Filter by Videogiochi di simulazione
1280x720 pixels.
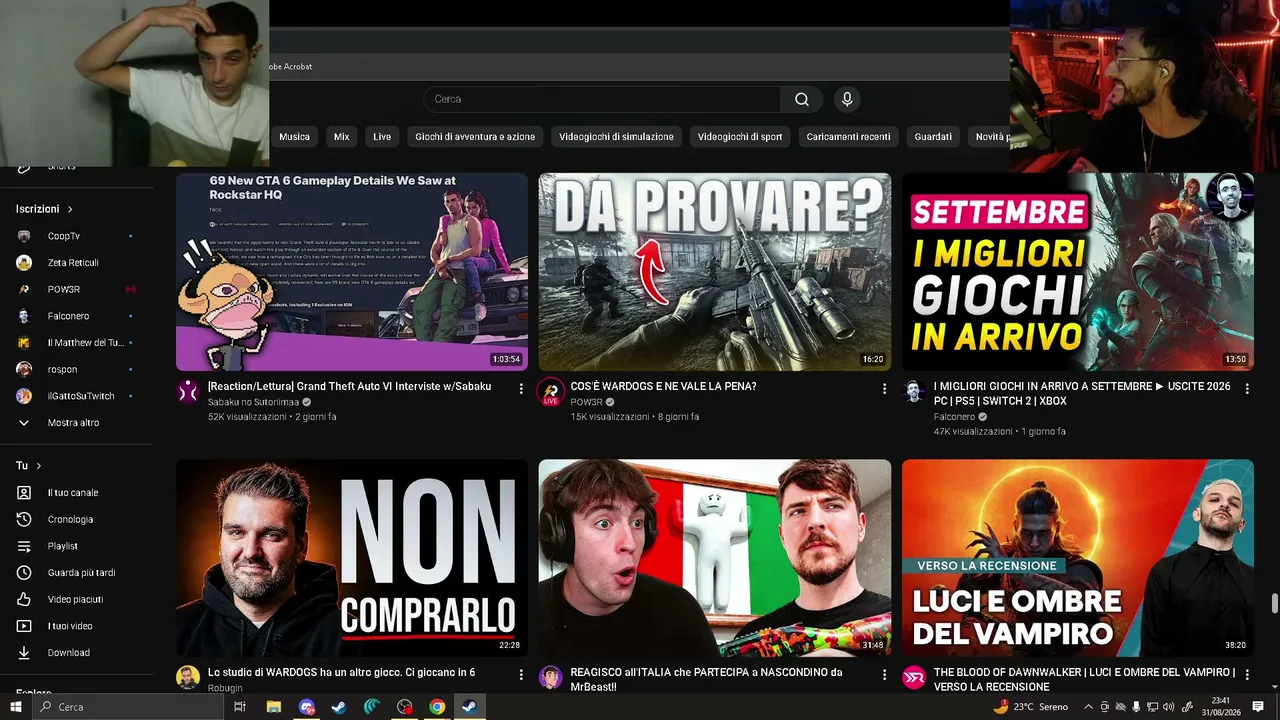click(616, 137)
